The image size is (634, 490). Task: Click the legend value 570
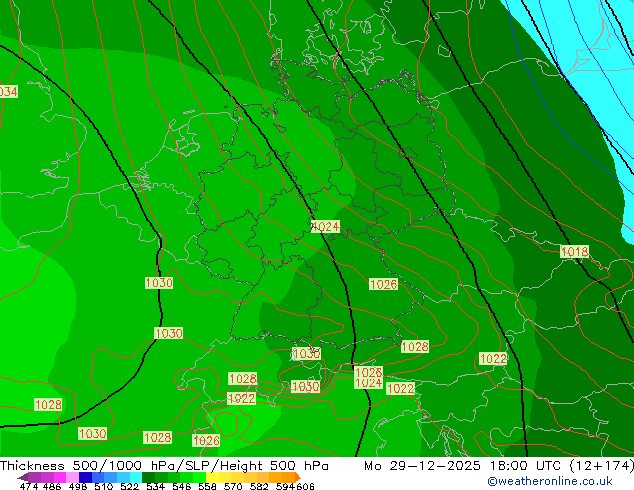[233, 486]
